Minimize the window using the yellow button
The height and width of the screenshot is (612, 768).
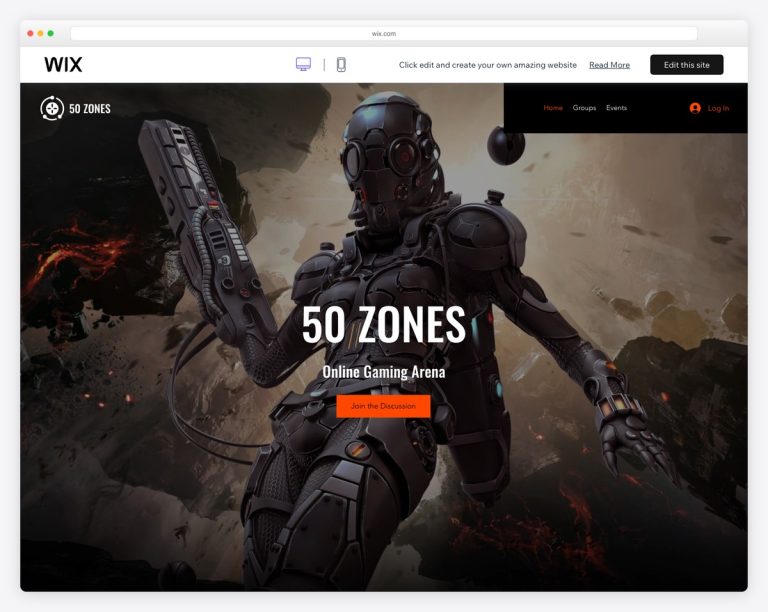pos(40,34)
